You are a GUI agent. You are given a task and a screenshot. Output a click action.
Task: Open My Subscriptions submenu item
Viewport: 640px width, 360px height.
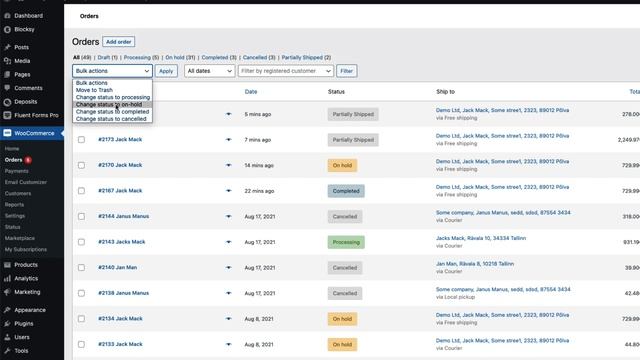click(x=26, y=249)
